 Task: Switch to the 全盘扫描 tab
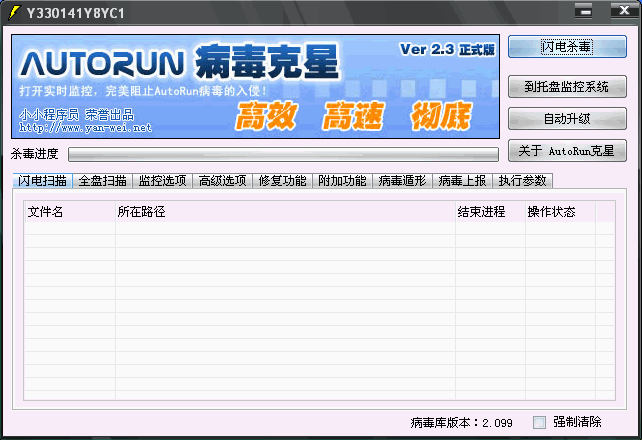point(102,181)
